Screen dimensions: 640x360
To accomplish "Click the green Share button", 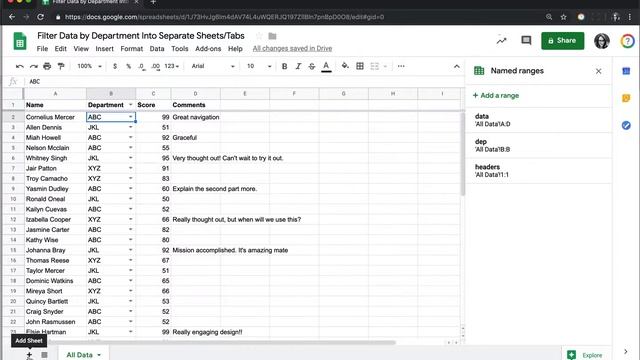I will point(562,40).
